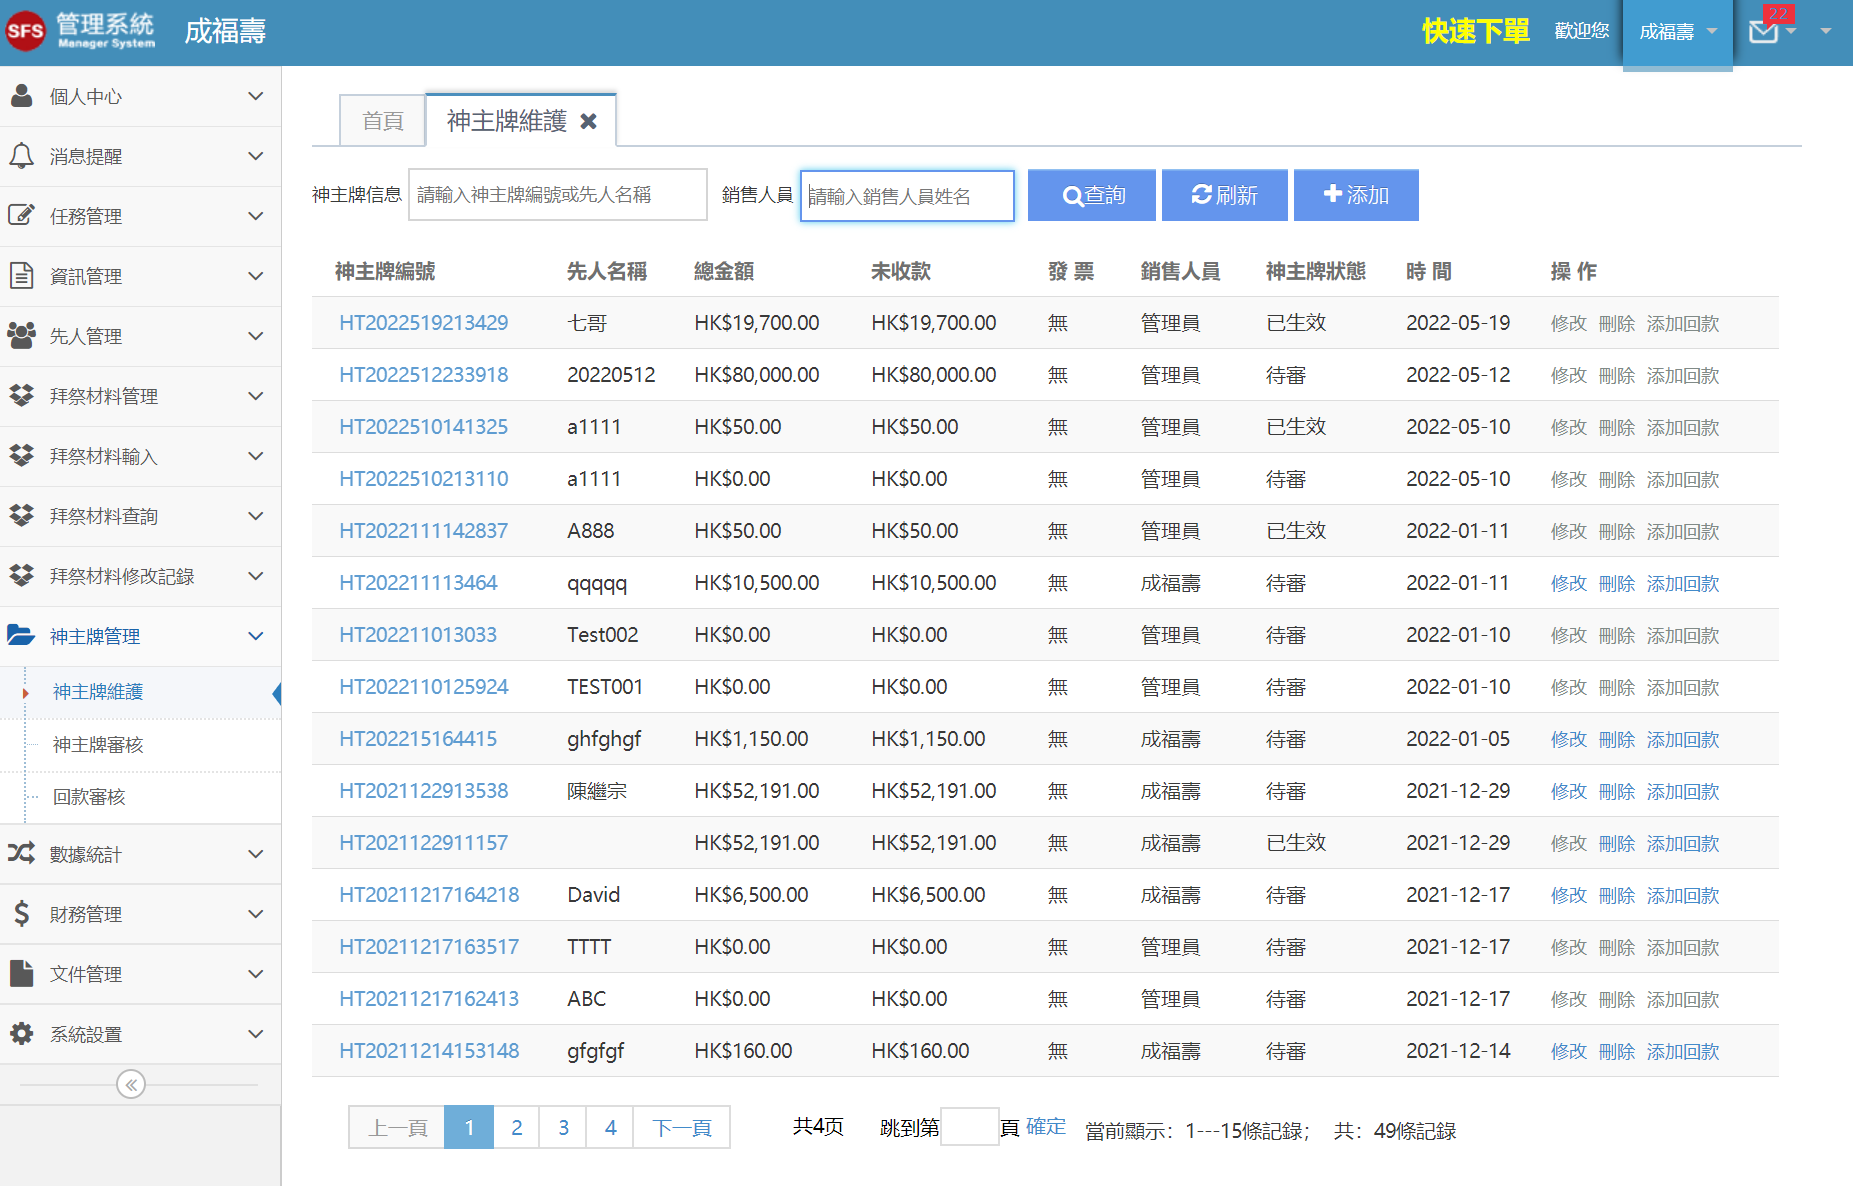Click the 添加 button
The width and height of the screenshot is (1853, 1186).
(x=1356, y=195)
